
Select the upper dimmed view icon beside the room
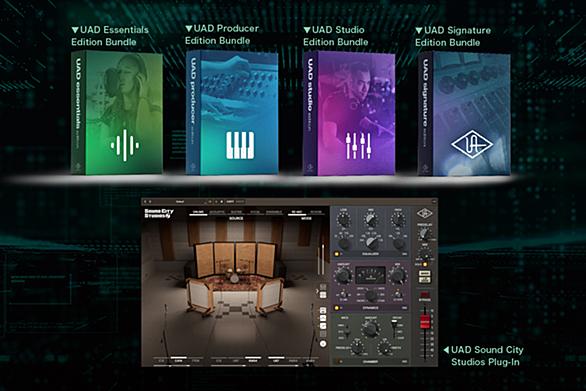coord(323,287)
